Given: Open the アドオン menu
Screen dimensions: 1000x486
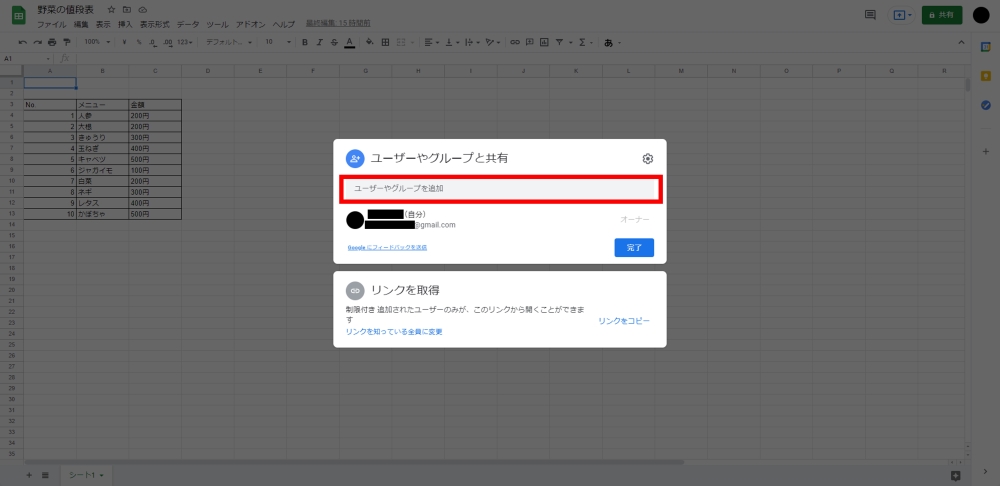Looking at the screenshot, I should (251, 24).
